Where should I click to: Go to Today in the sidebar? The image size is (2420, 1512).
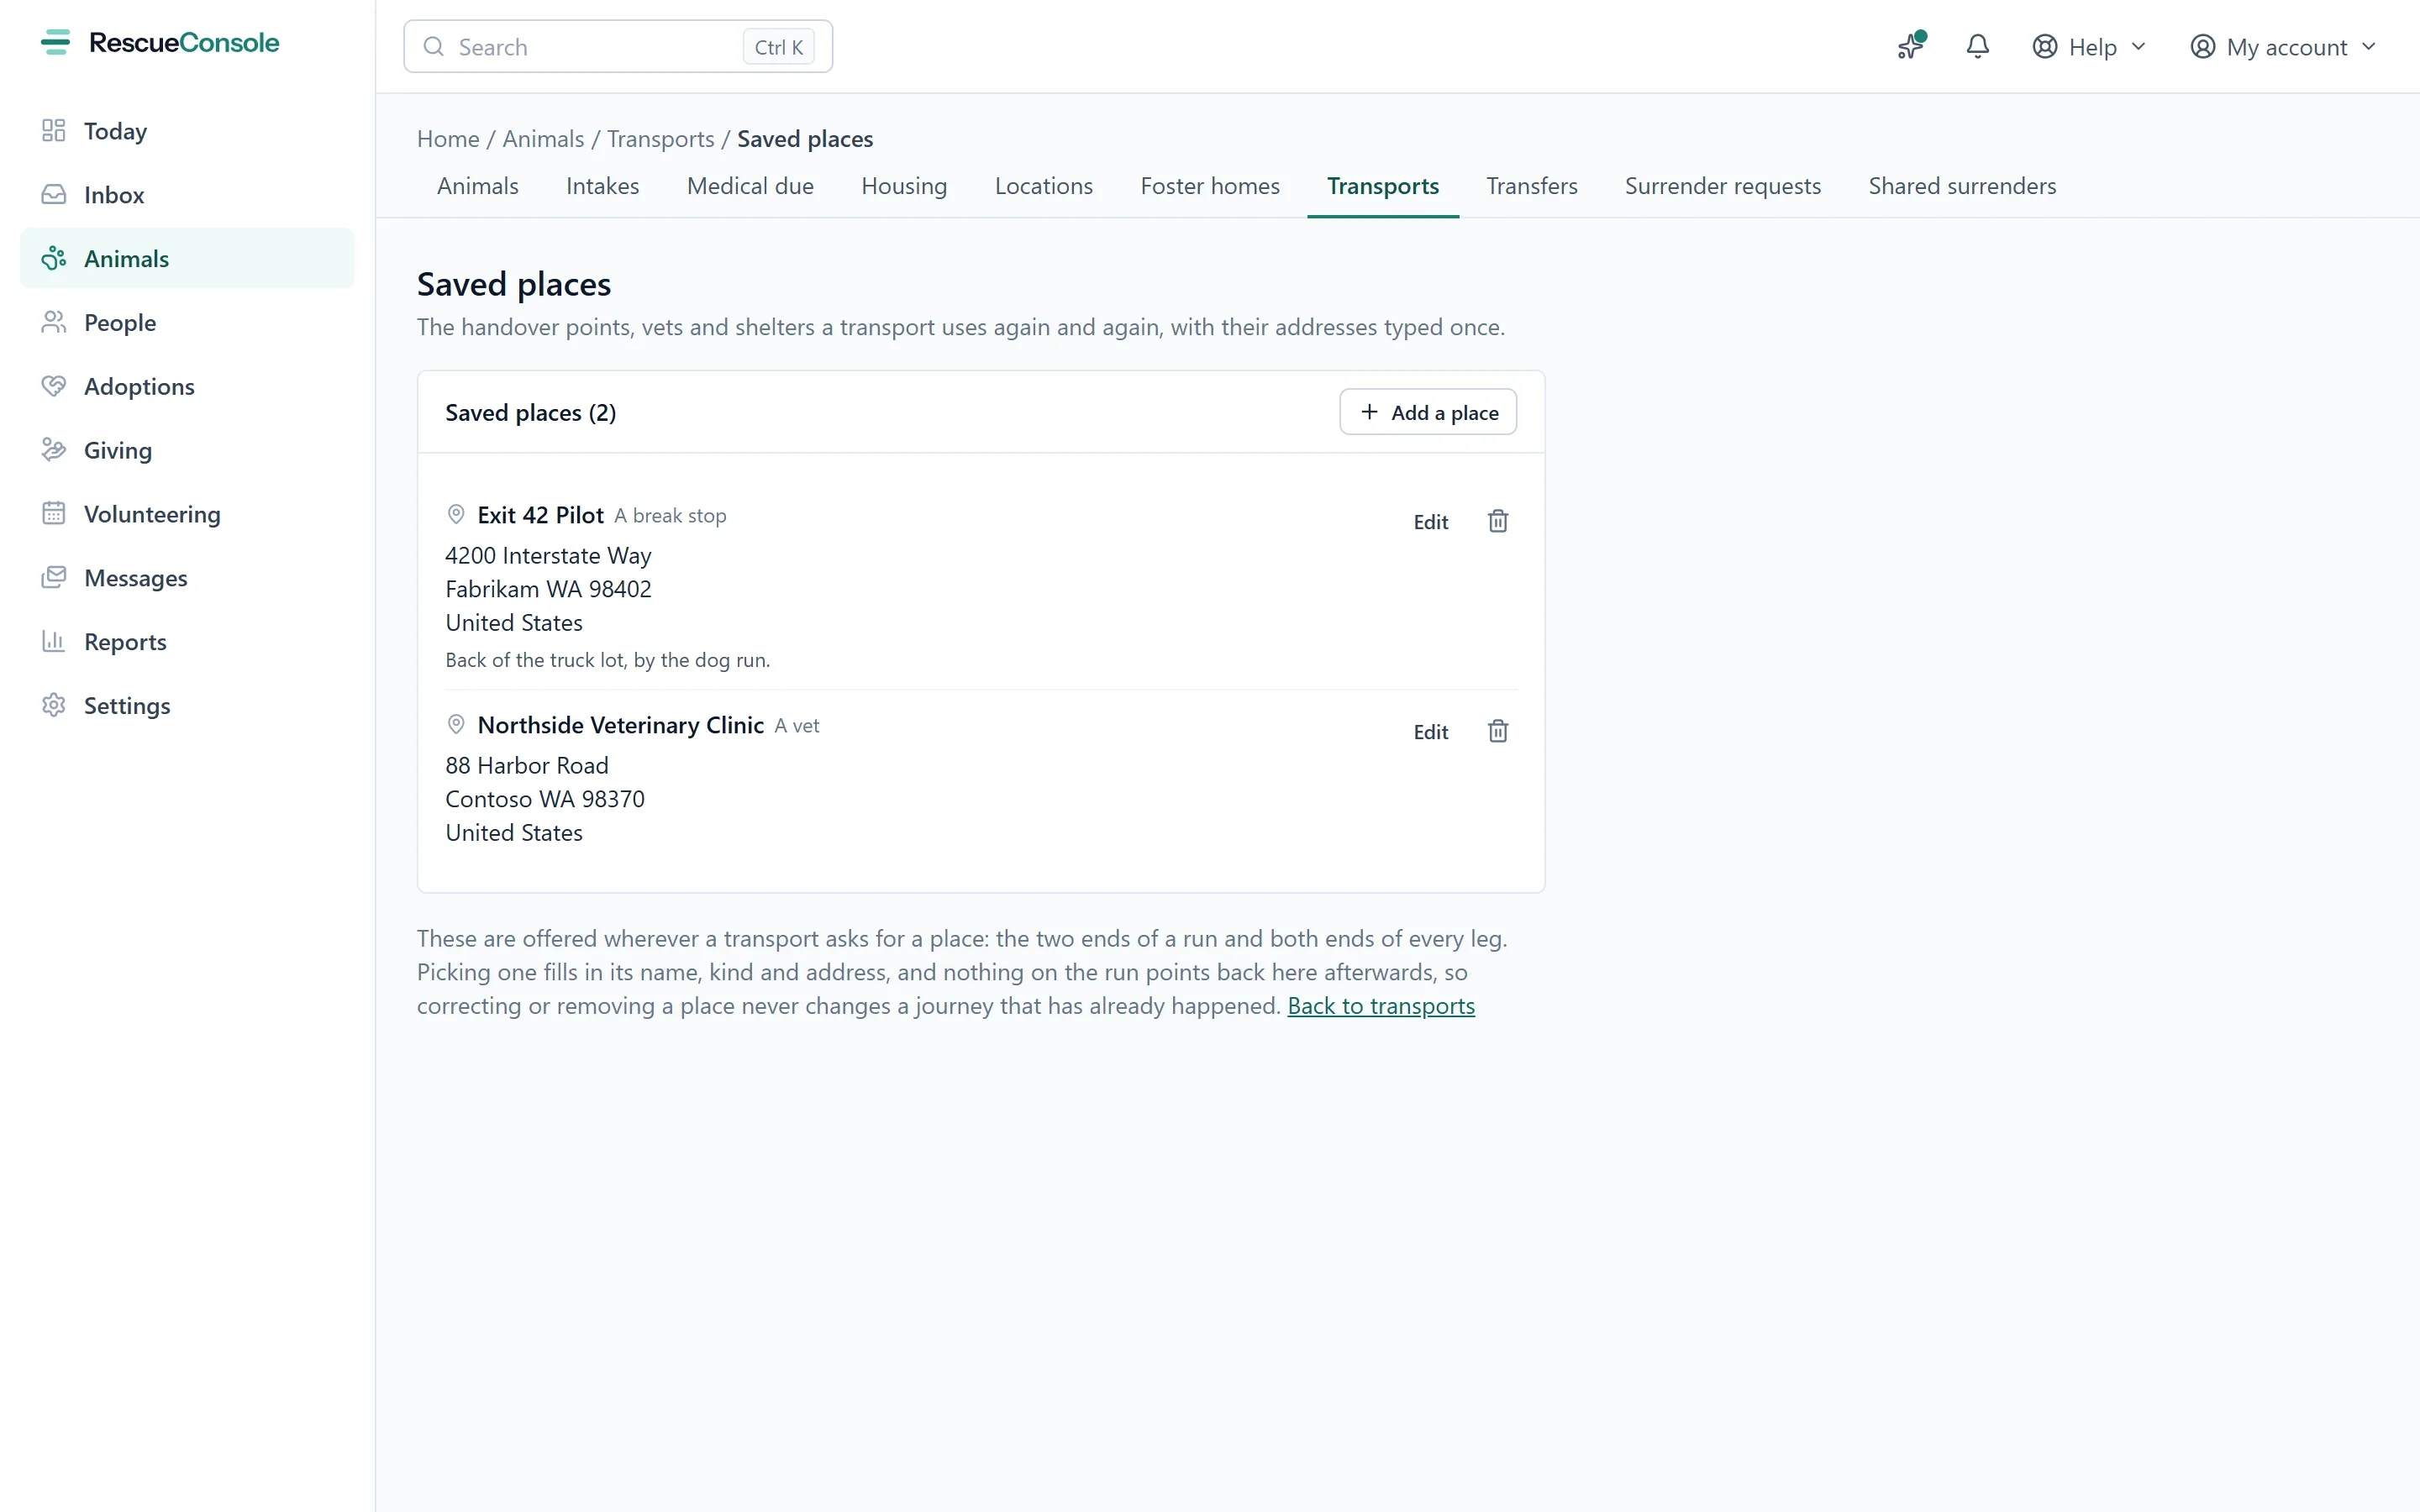click(187, 131)
